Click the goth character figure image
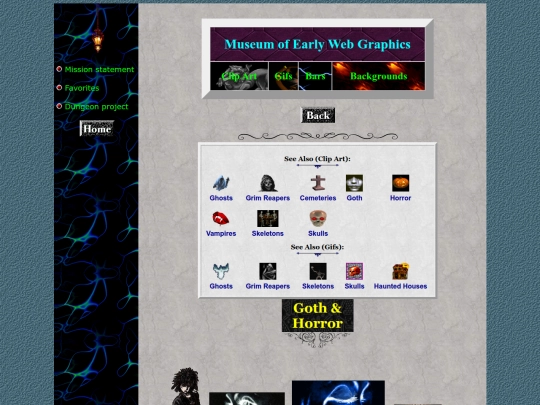This screenshot has height=405, width=540. click(x=186, y=386)
